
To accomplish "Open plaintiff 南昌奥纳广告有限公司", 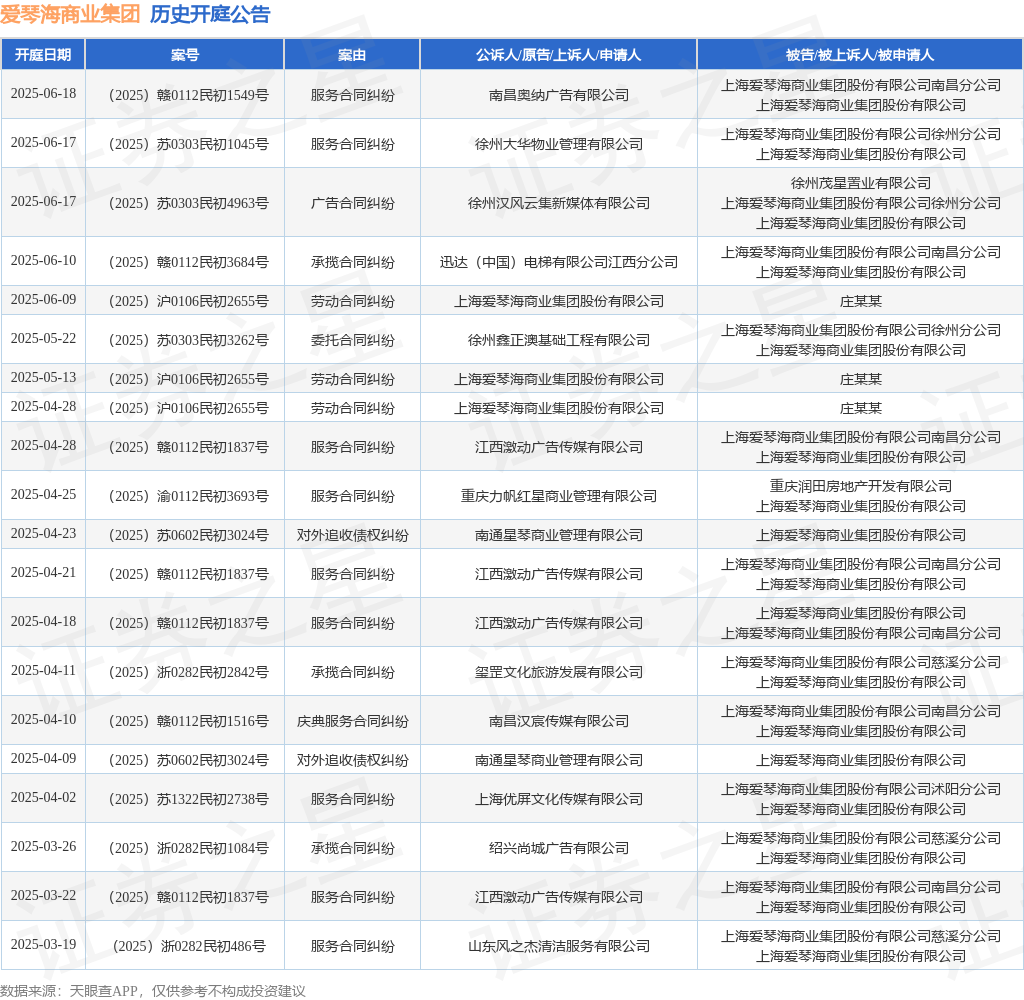I will 559,95.
